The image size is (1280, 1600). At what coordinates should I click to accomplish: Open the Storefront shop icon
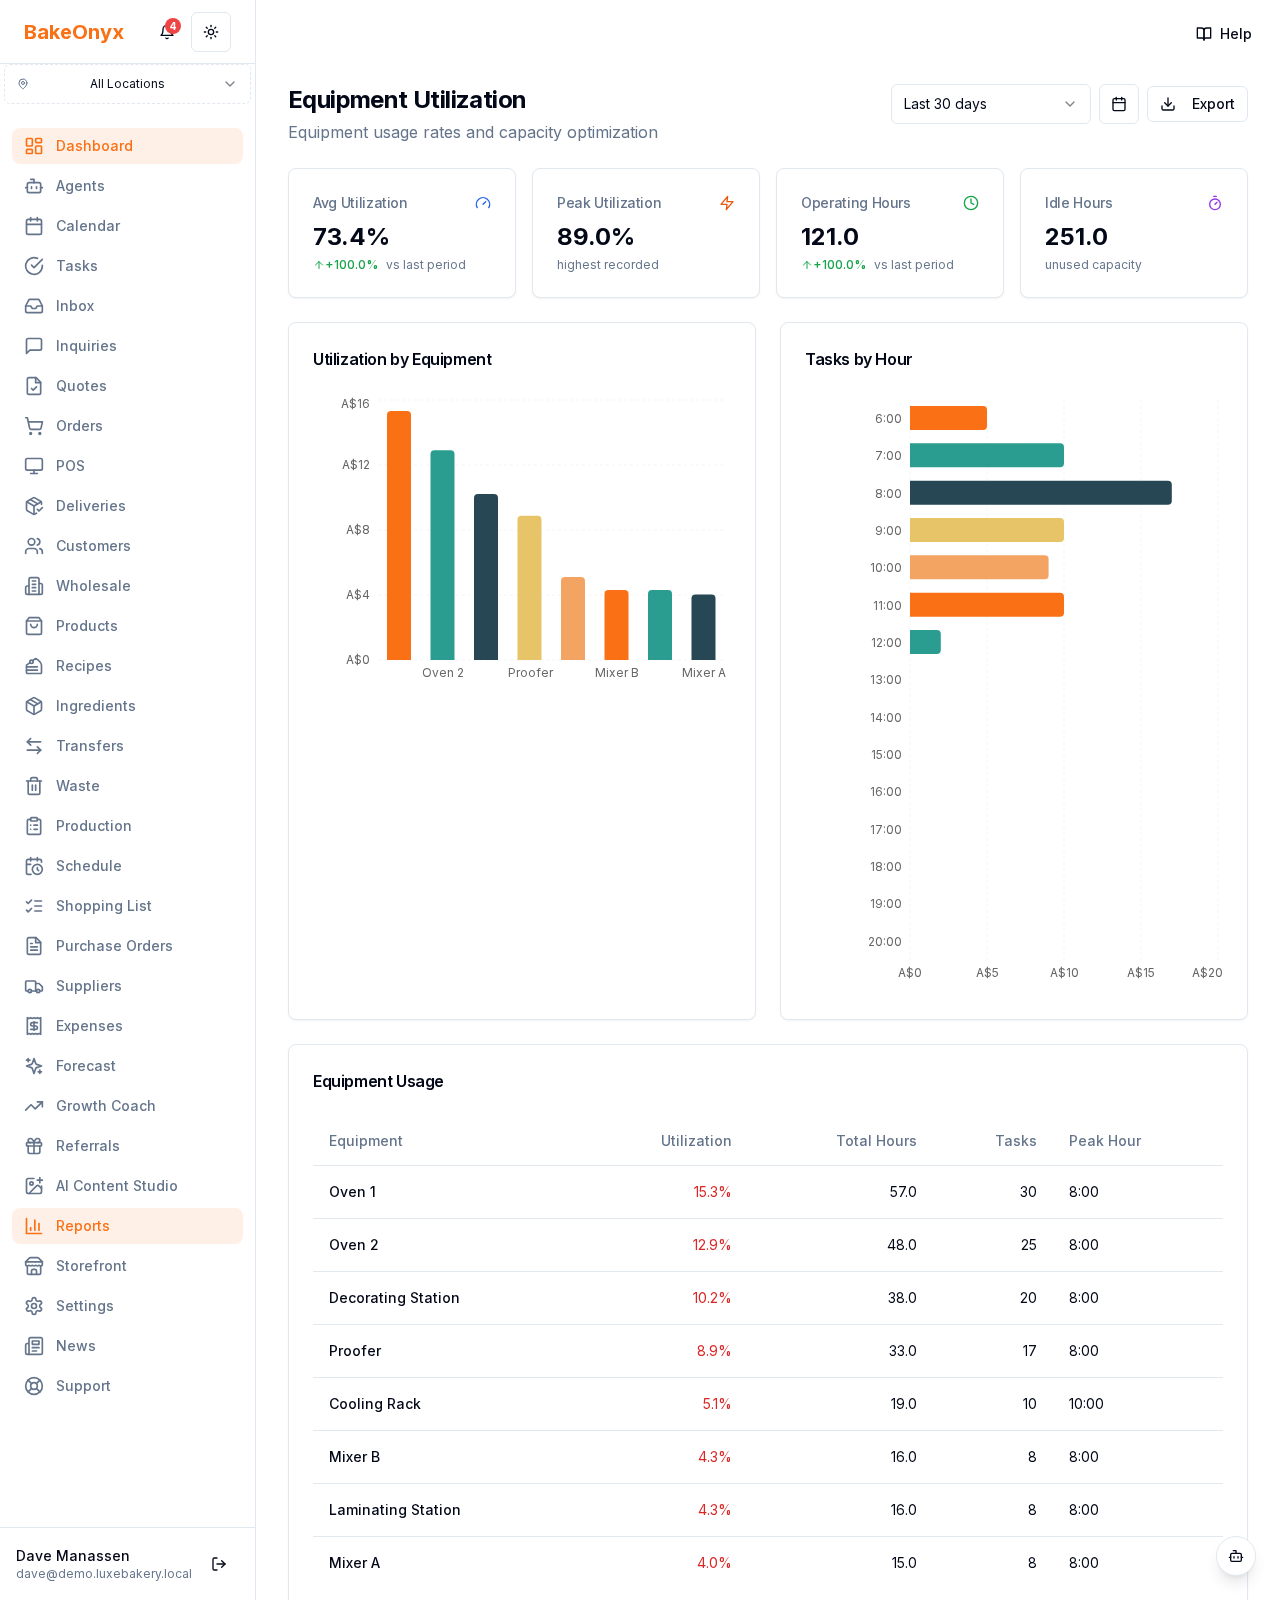point(34,1266)
